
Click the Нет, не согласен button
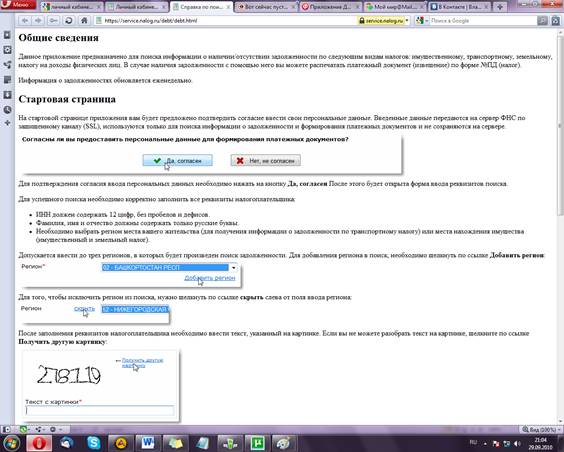pyautogui.click(x=265, y=160)
